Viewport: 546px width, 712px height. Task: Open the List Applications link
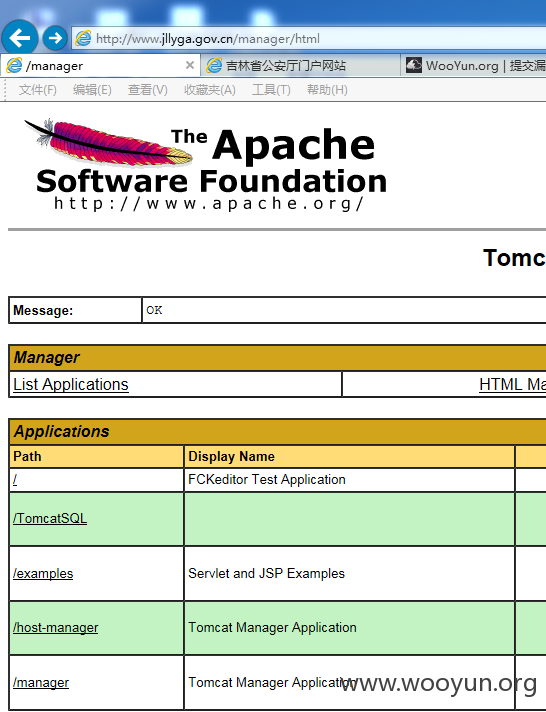(71, 384)
